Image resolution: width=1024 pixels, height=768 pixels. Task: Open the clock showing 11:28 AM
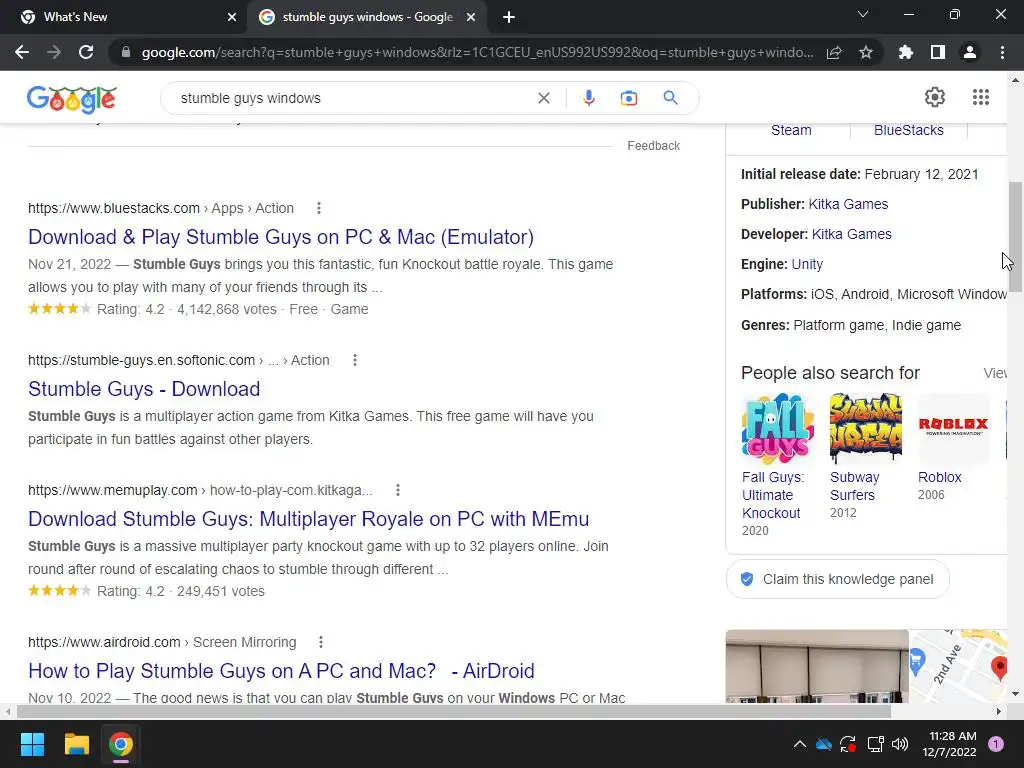[x=950, y=744]
